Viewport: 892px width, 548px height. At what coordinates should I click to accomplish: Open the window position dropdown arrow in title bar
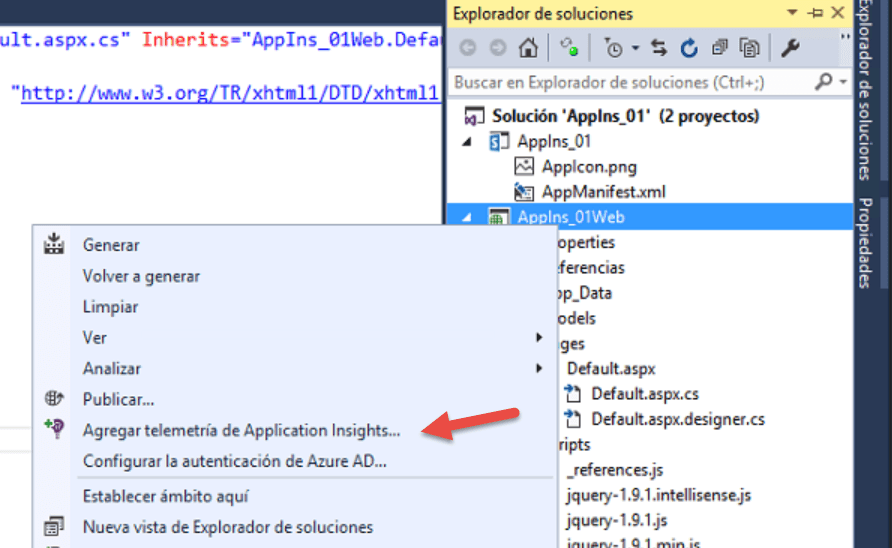pos(792,13)
